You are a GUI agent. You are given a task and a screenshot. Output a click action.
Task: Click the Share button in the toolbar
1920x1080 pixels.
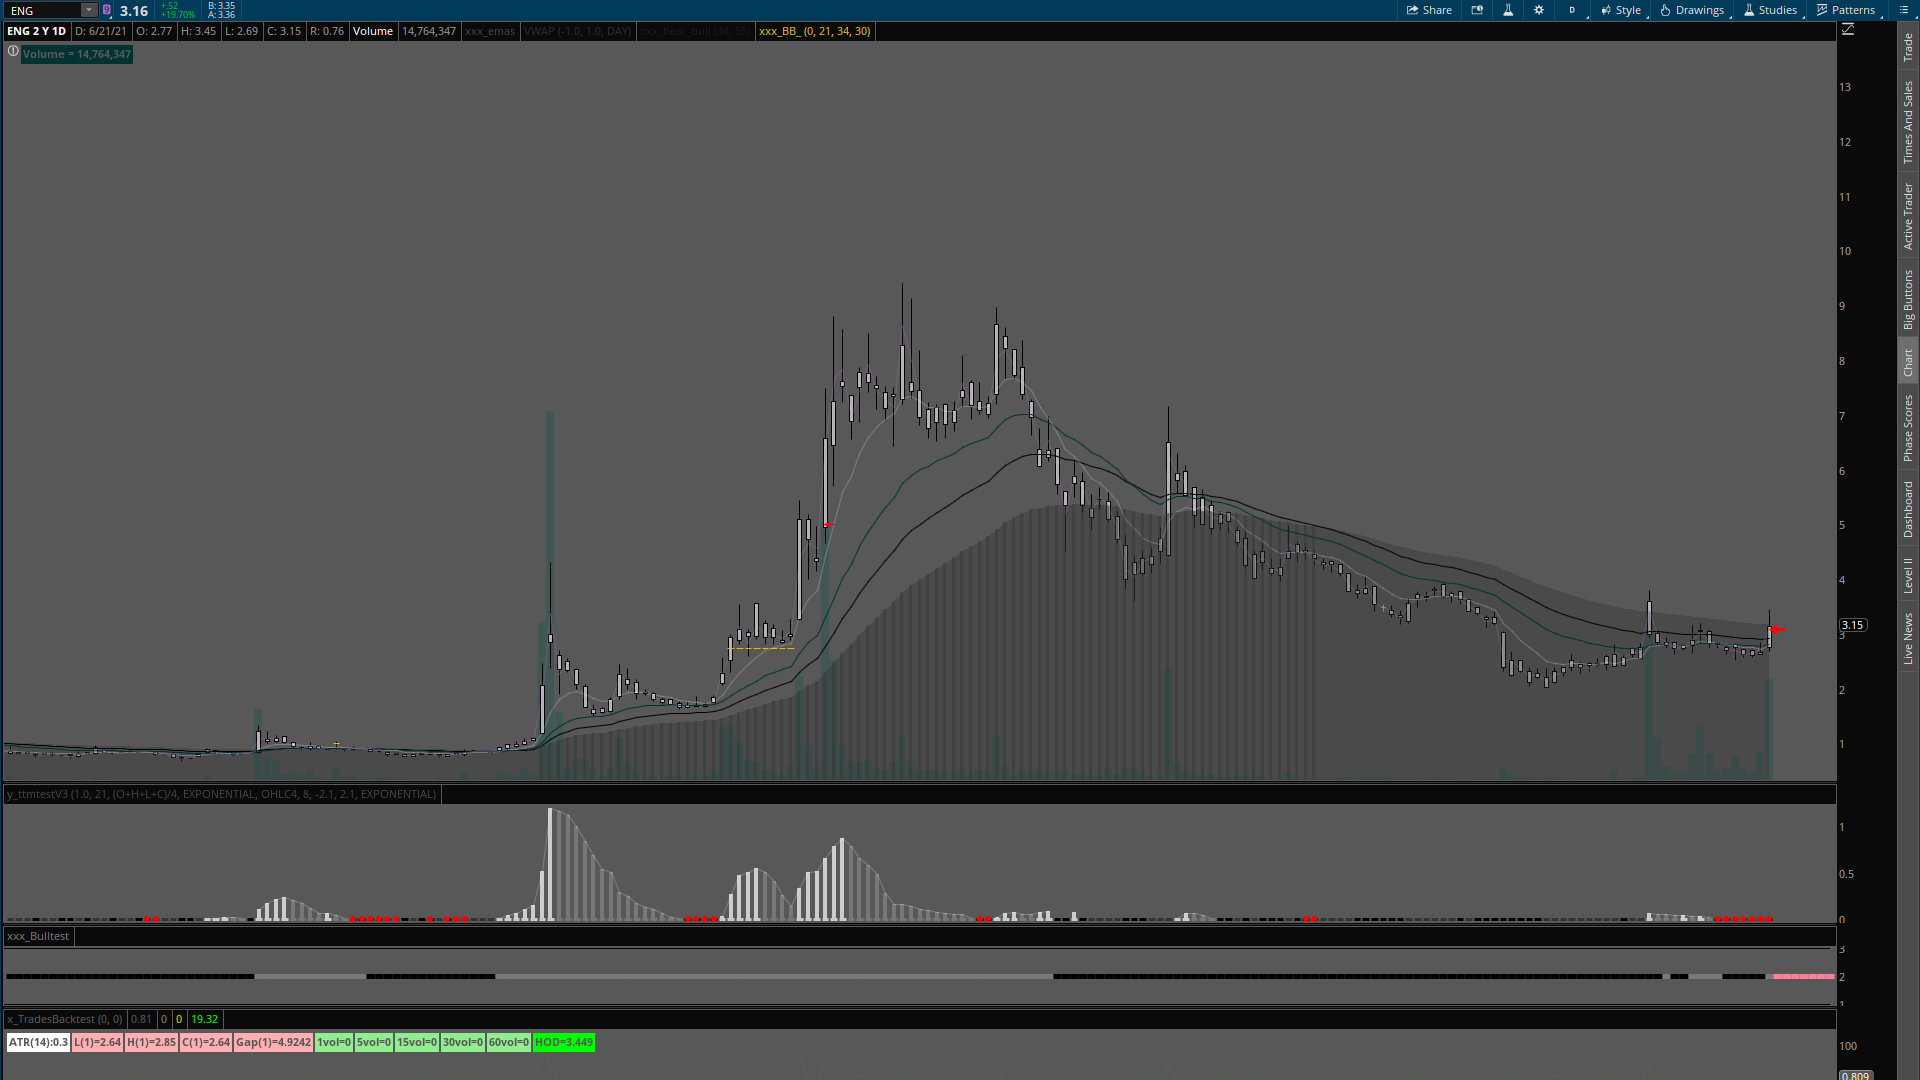[x=1429, y=10]
